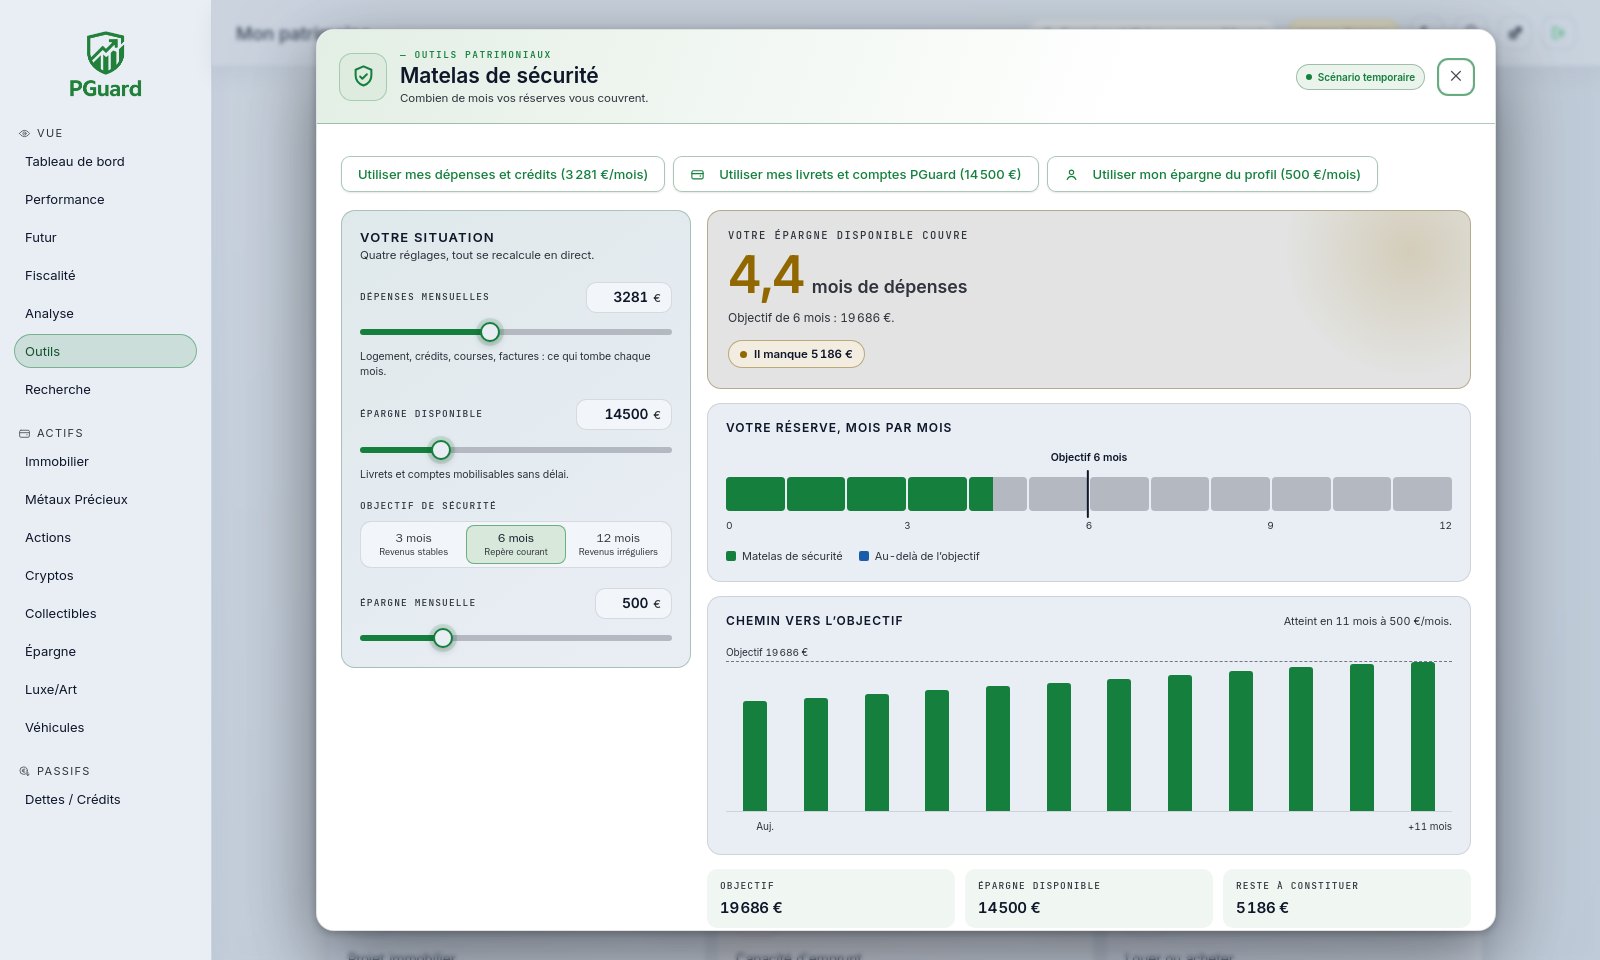Click the Dépenses mensuelles 3281 field
Viewport: 1600px width, 960px height.
(x=629, y=297)
